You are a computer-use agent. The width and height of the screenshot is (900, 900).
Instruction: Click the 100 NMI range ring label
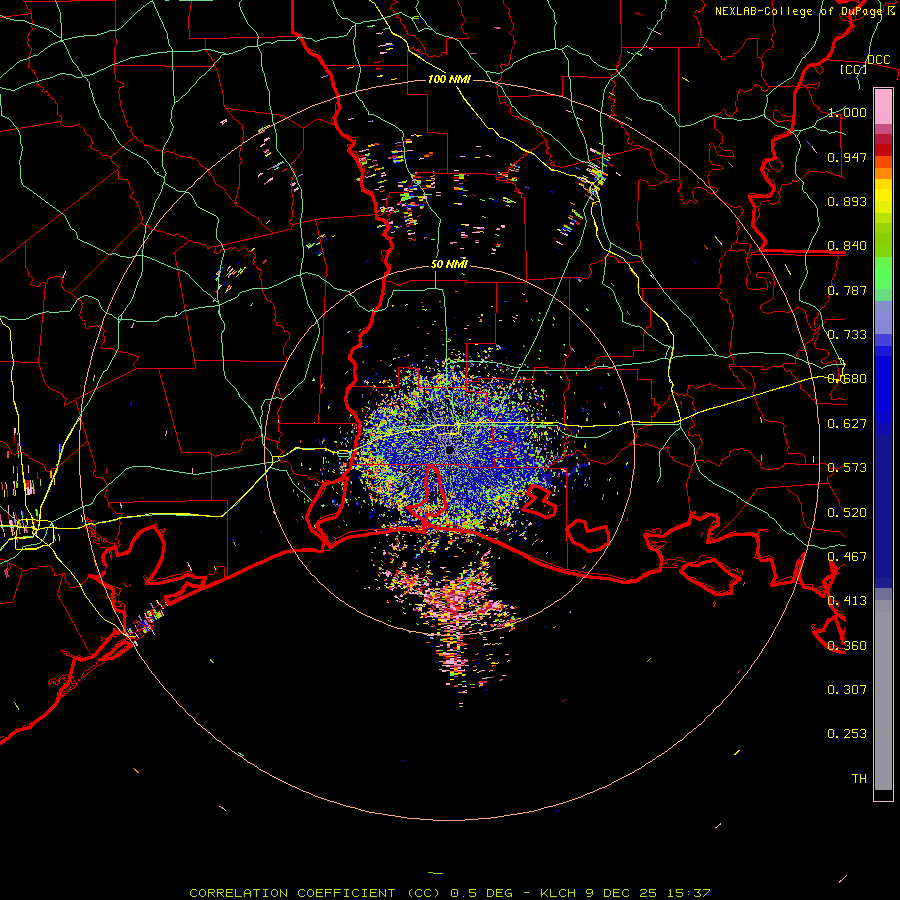[x=449, y=79]
